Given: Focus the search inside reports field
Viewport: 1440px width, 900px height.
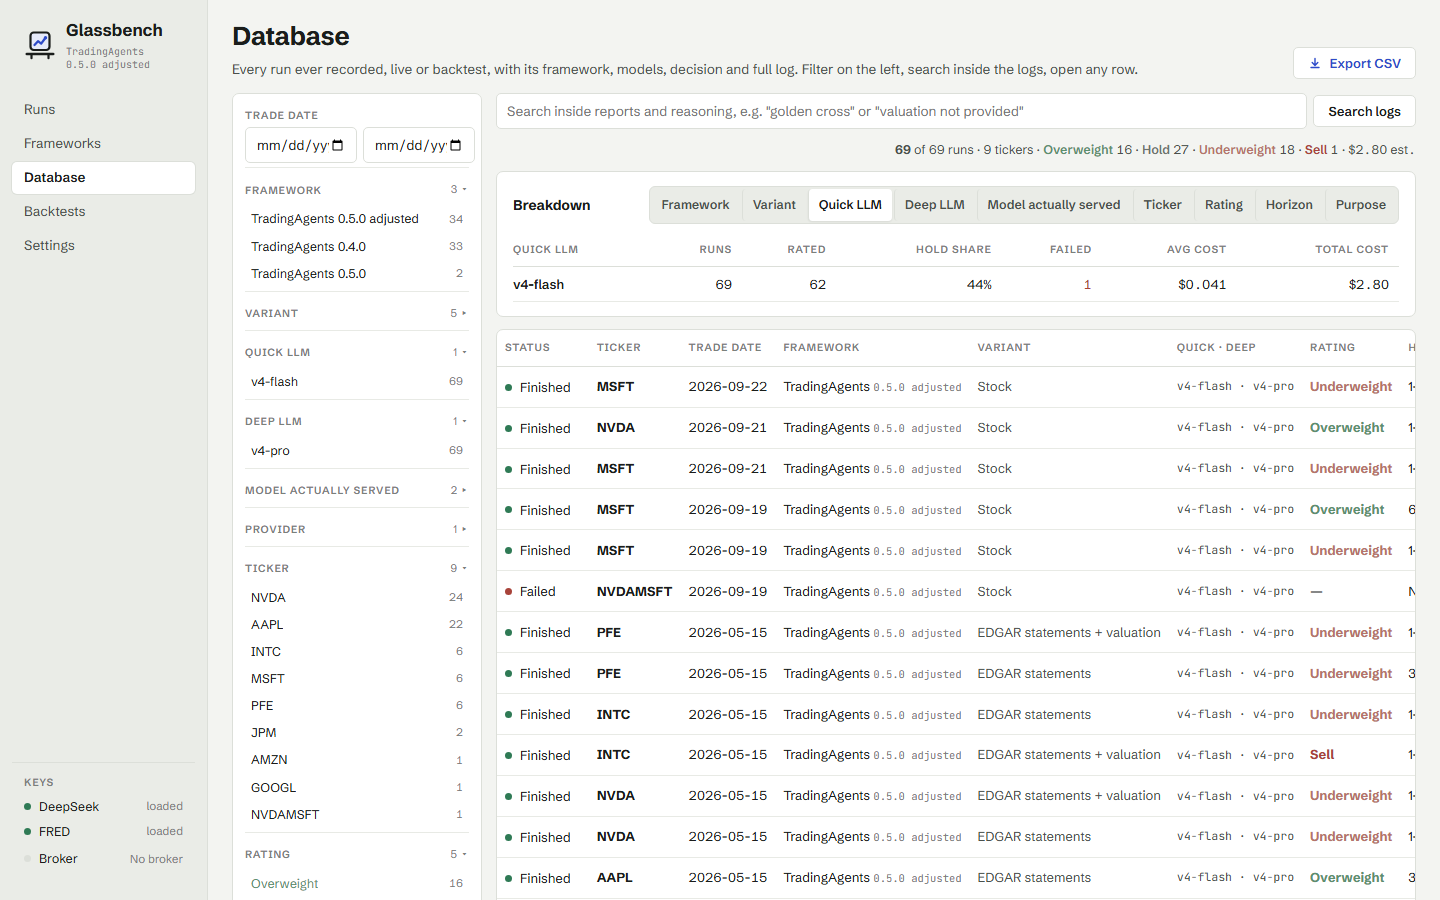Looking at the screenshot, I should 901,111.
